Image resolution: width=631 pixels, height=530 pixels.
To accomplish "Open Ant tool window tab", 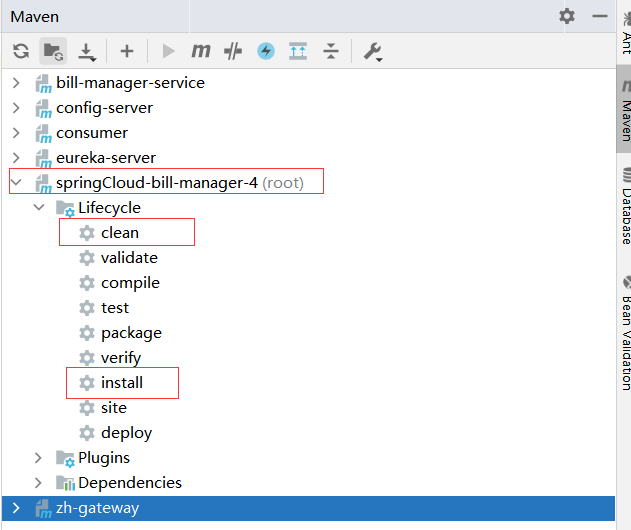I will 626,32.
